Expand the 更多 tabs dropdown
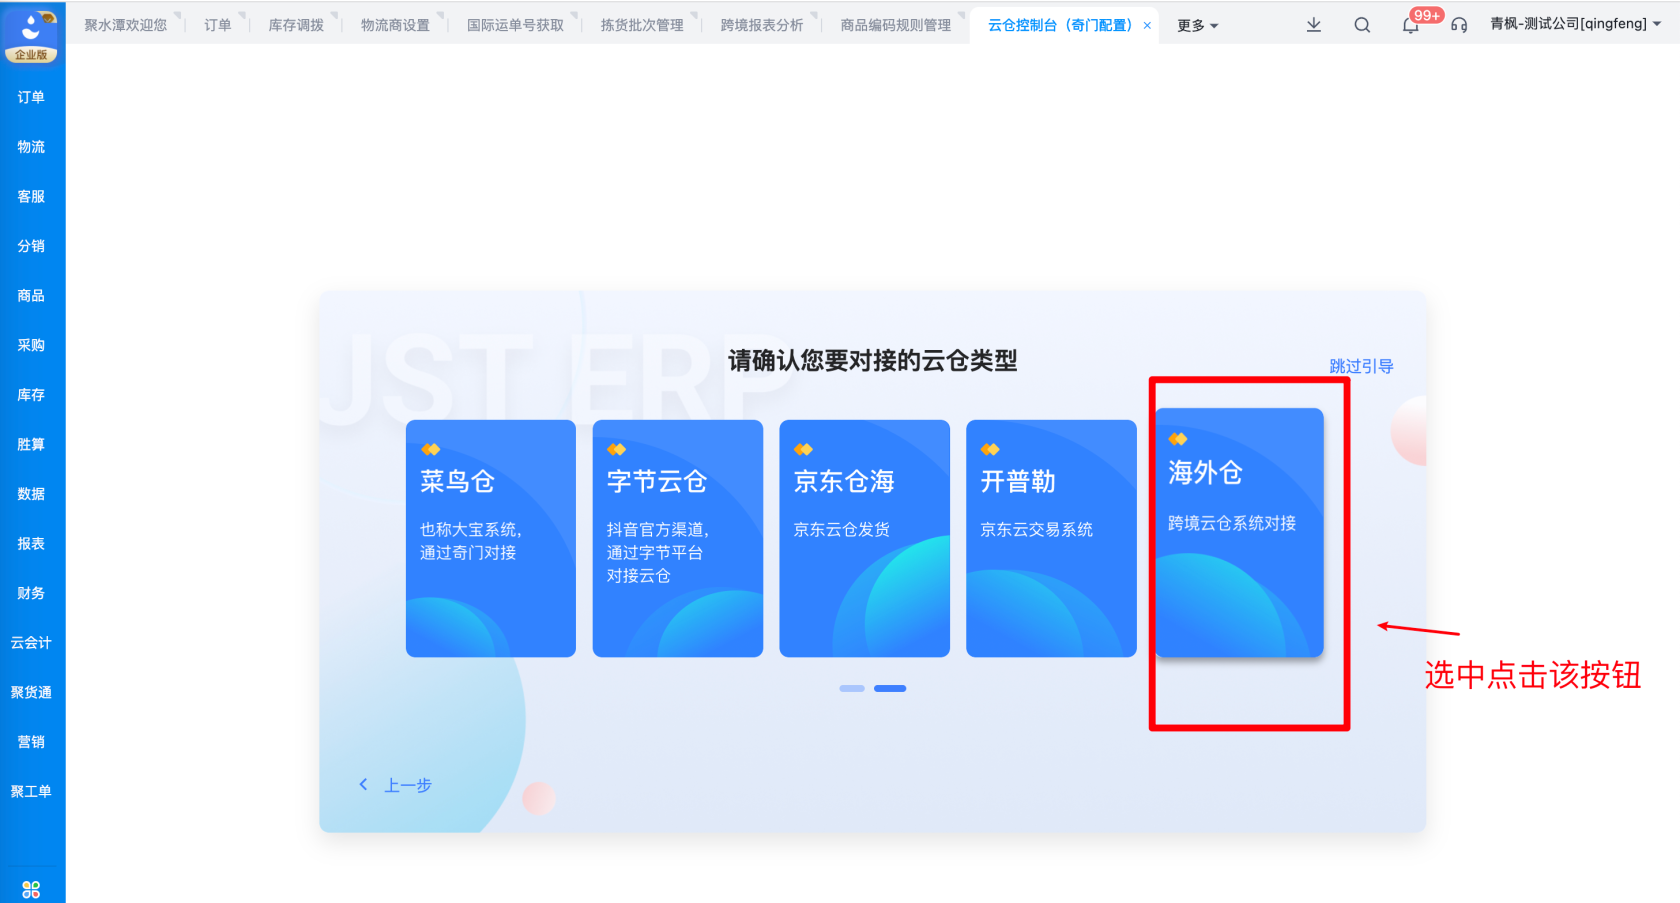The height and width of the screenshot is (903, 1680). pos(1197,26)
